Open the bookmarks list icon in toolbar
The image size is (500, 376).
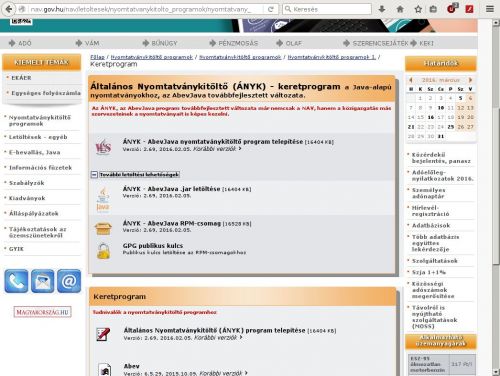coord(433,9)
